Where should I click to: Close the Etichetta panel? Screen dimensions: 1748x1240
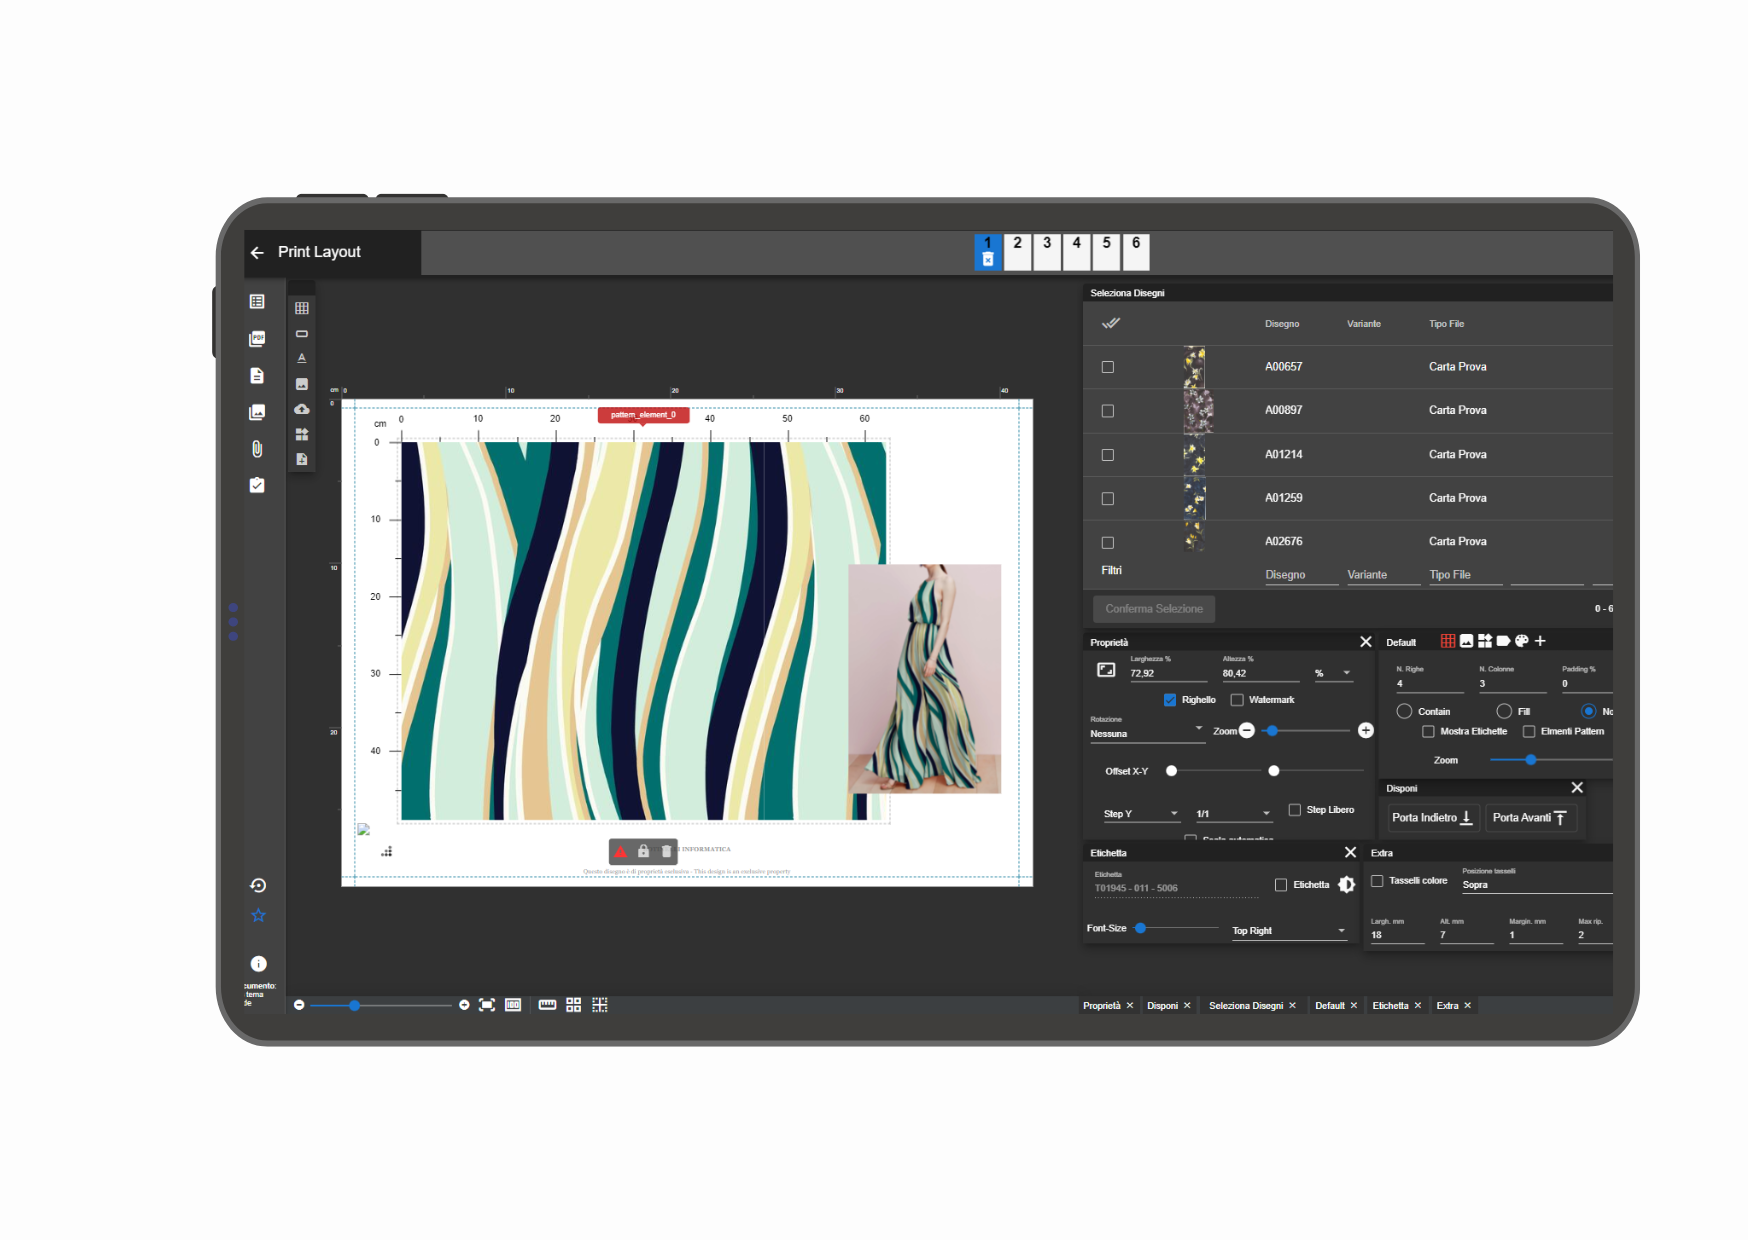pyautogui.click(x=1350, y=852)
